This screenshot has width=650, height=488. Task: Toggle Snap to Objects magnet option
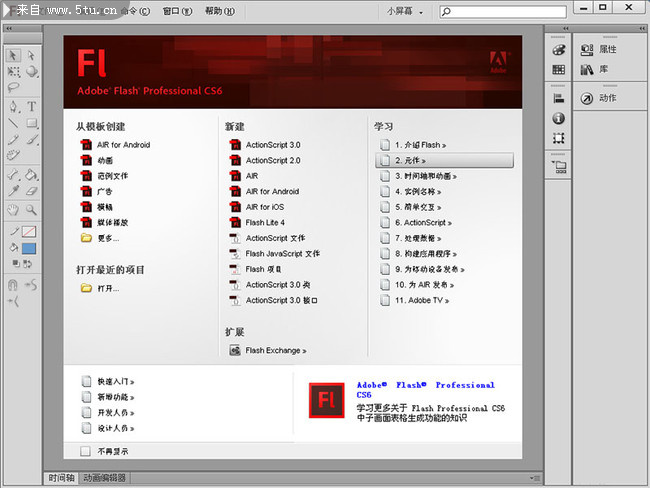13,284
